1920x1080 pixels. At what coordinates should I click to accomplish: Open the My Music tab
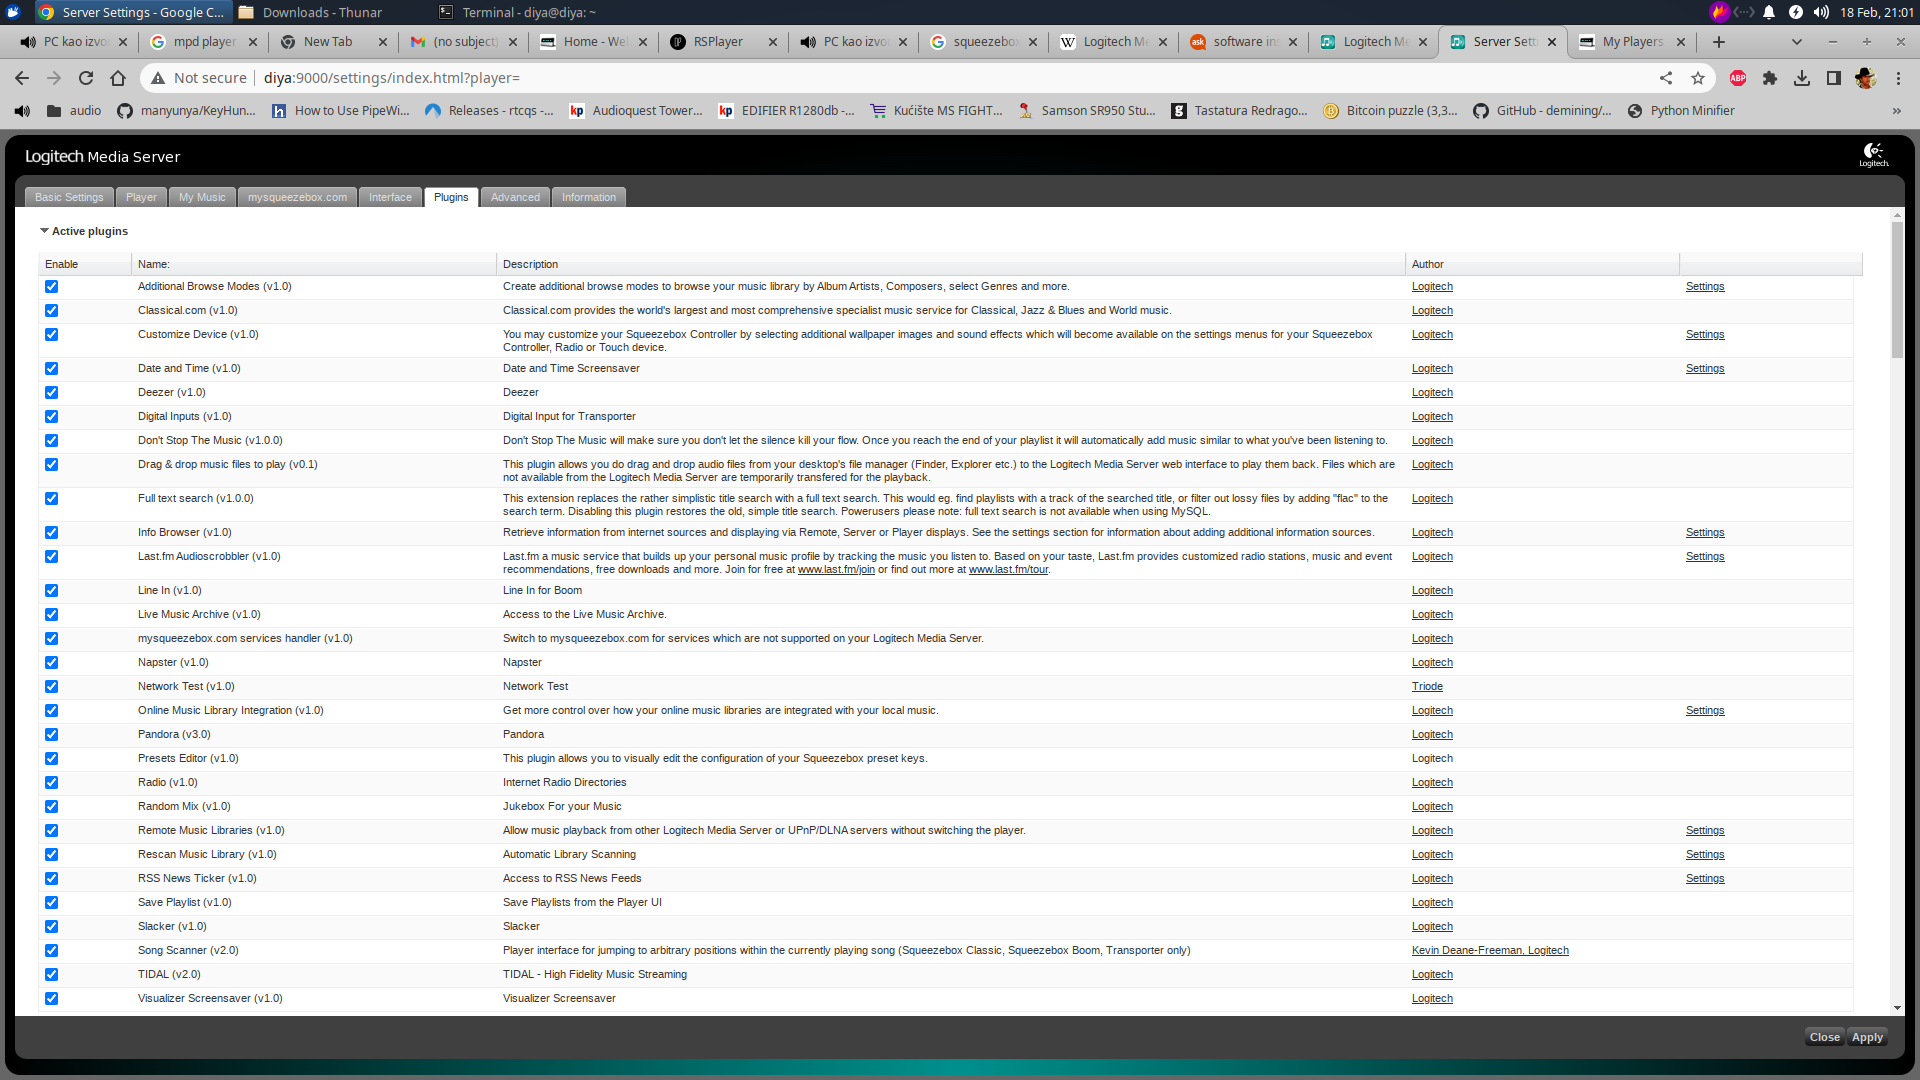(202, 197)
